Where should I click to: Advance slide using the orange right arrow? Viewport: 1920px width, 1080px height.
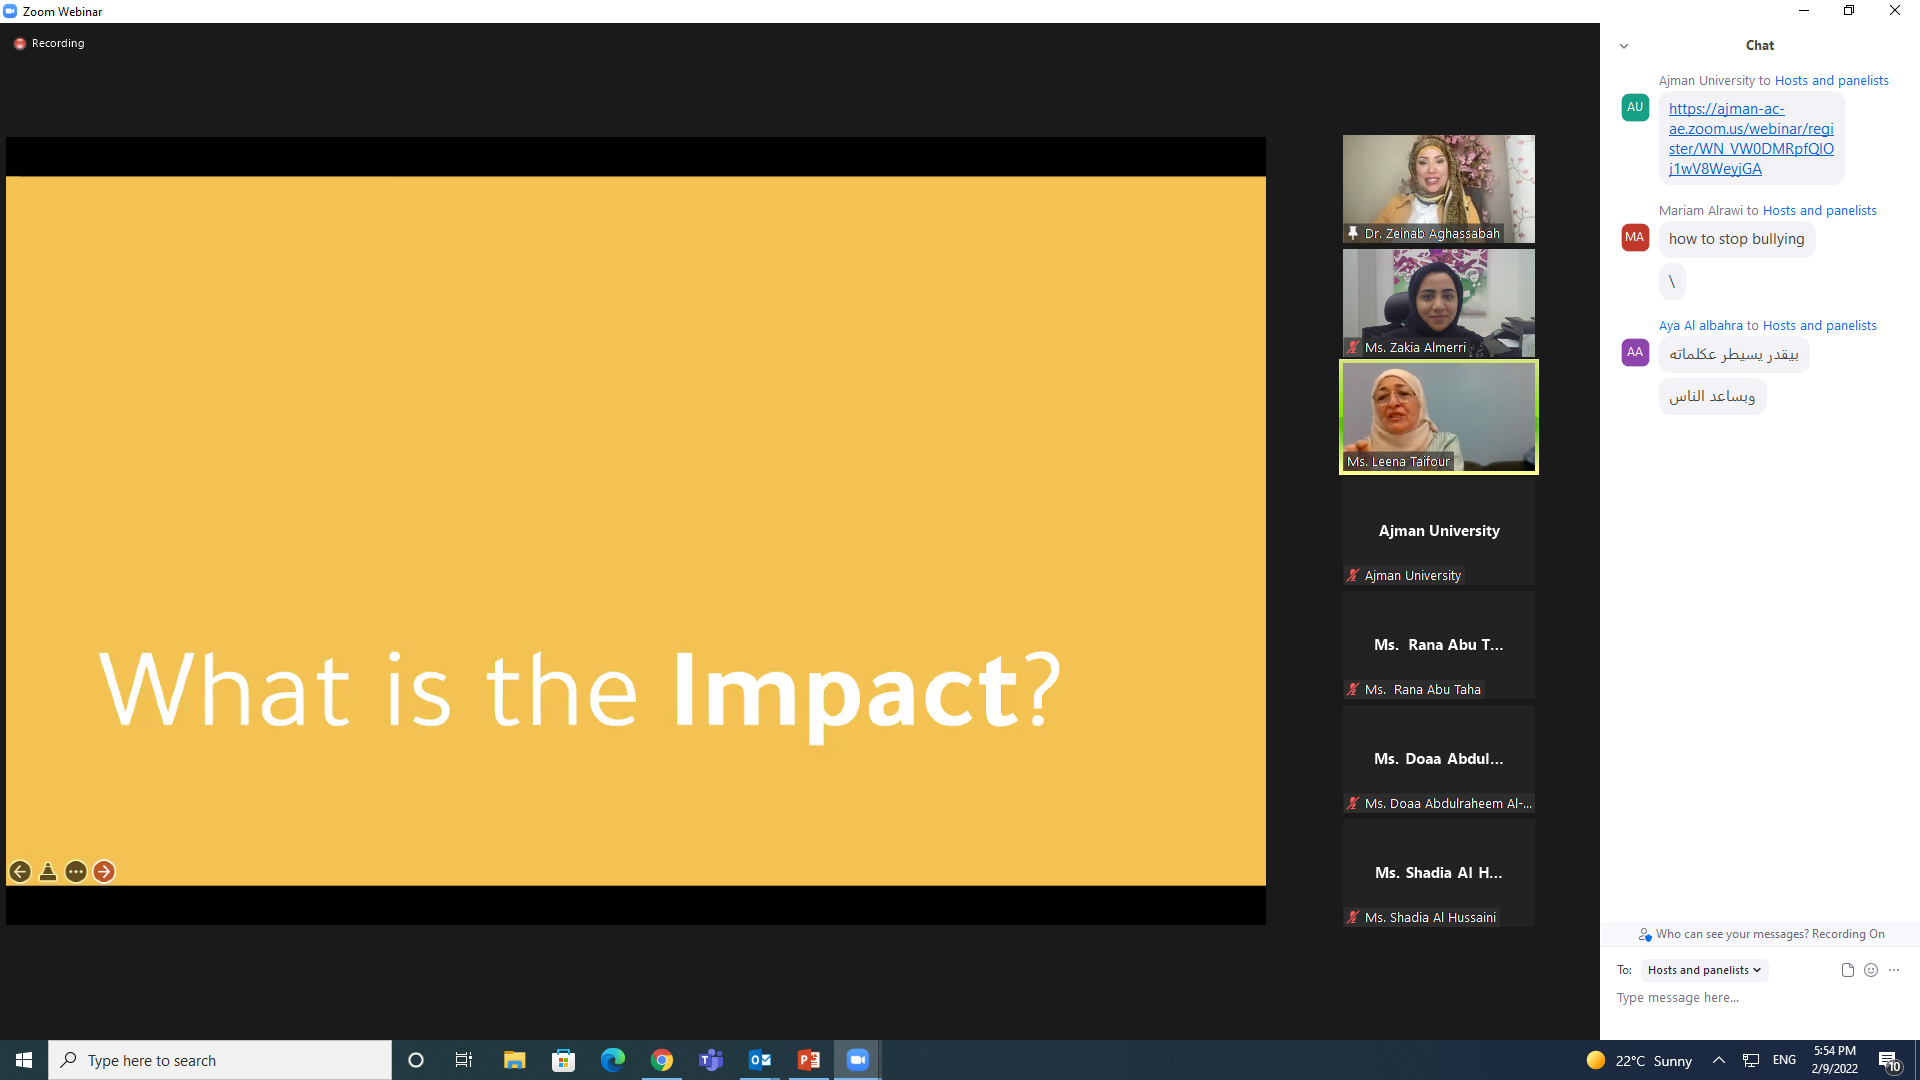104,872
